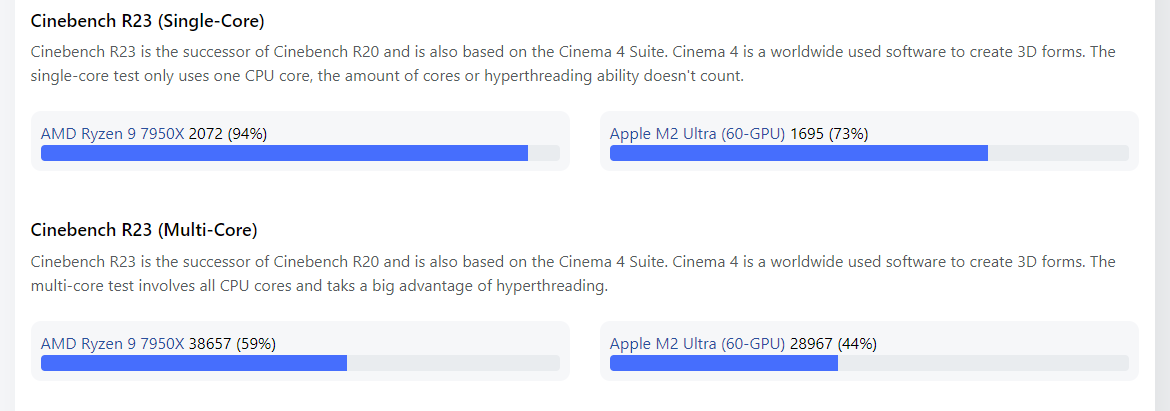Click the multi-core test description paragraph
Image resolution: width=1170 pixels, height=411 pixels.
[573, 273]
